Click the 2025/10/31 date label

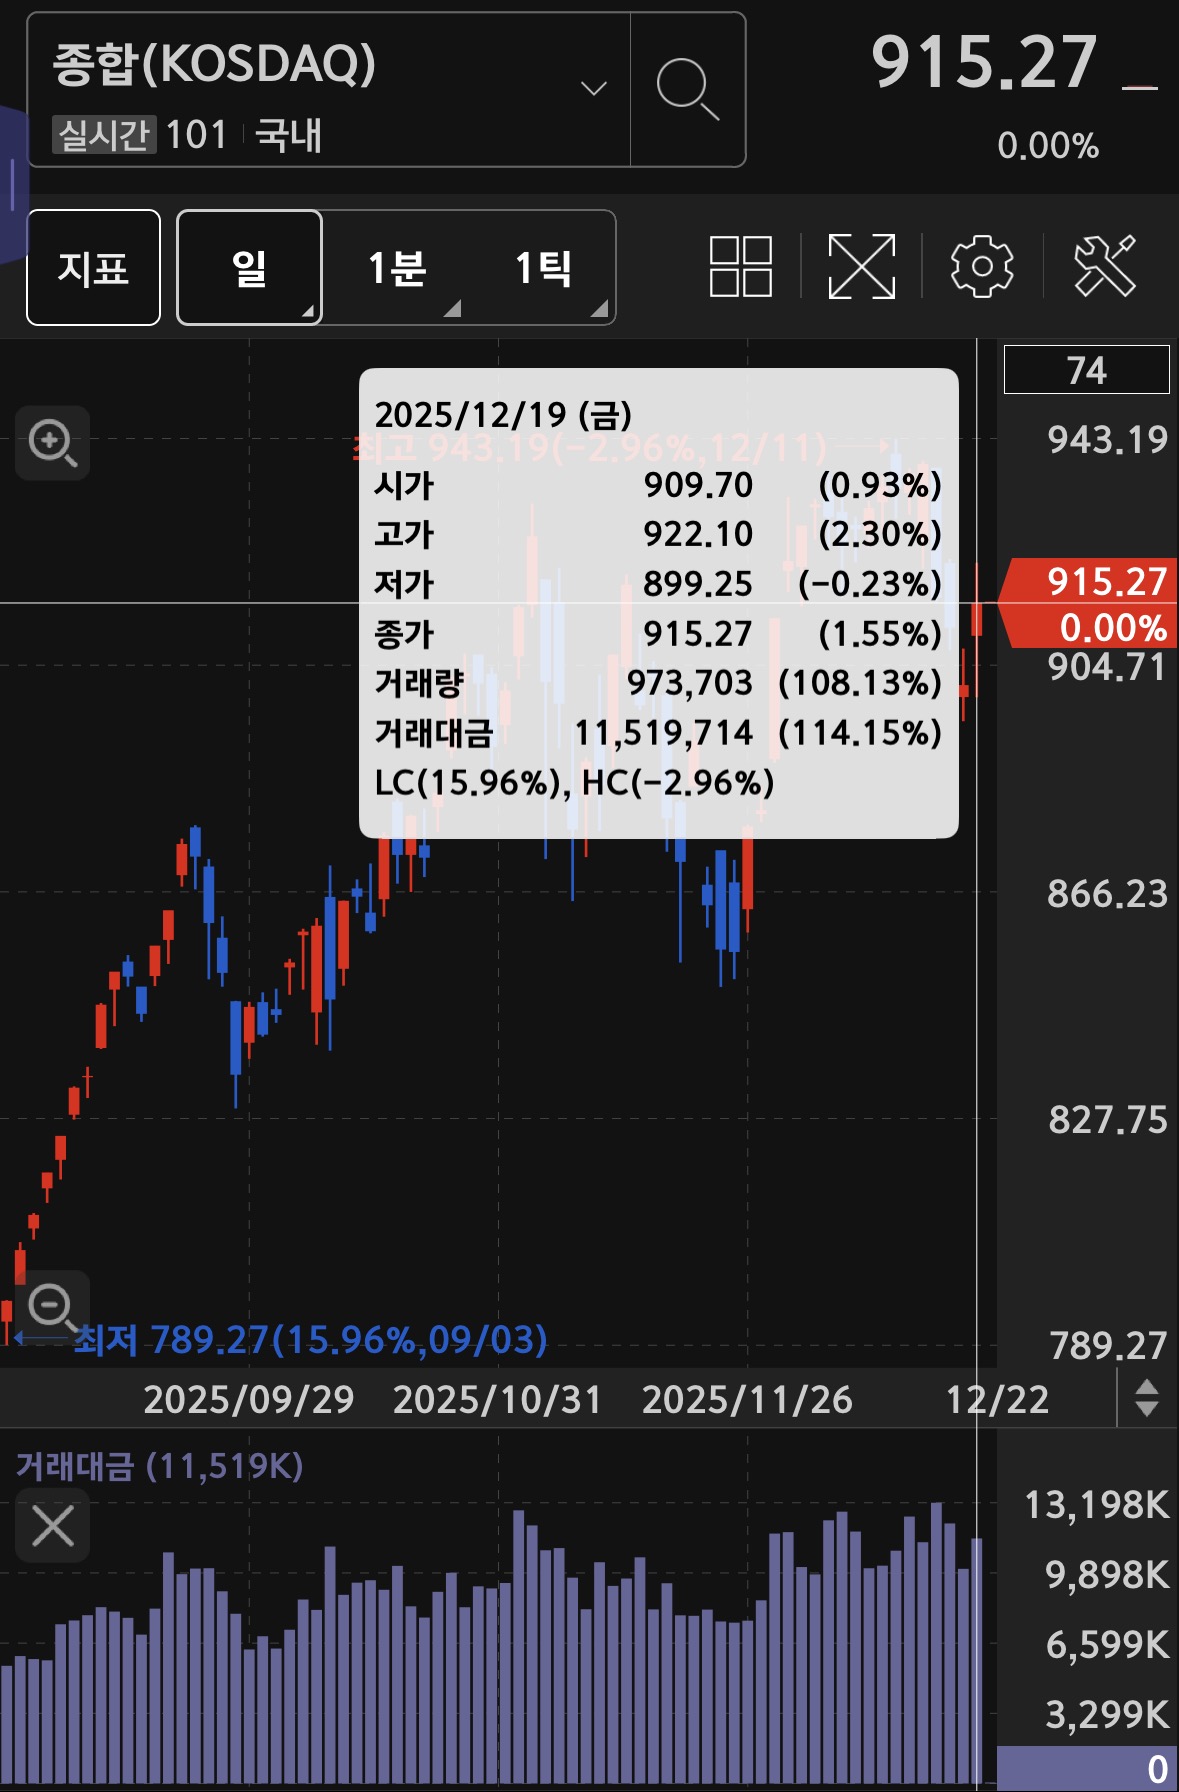click(x=498, y=1399)
